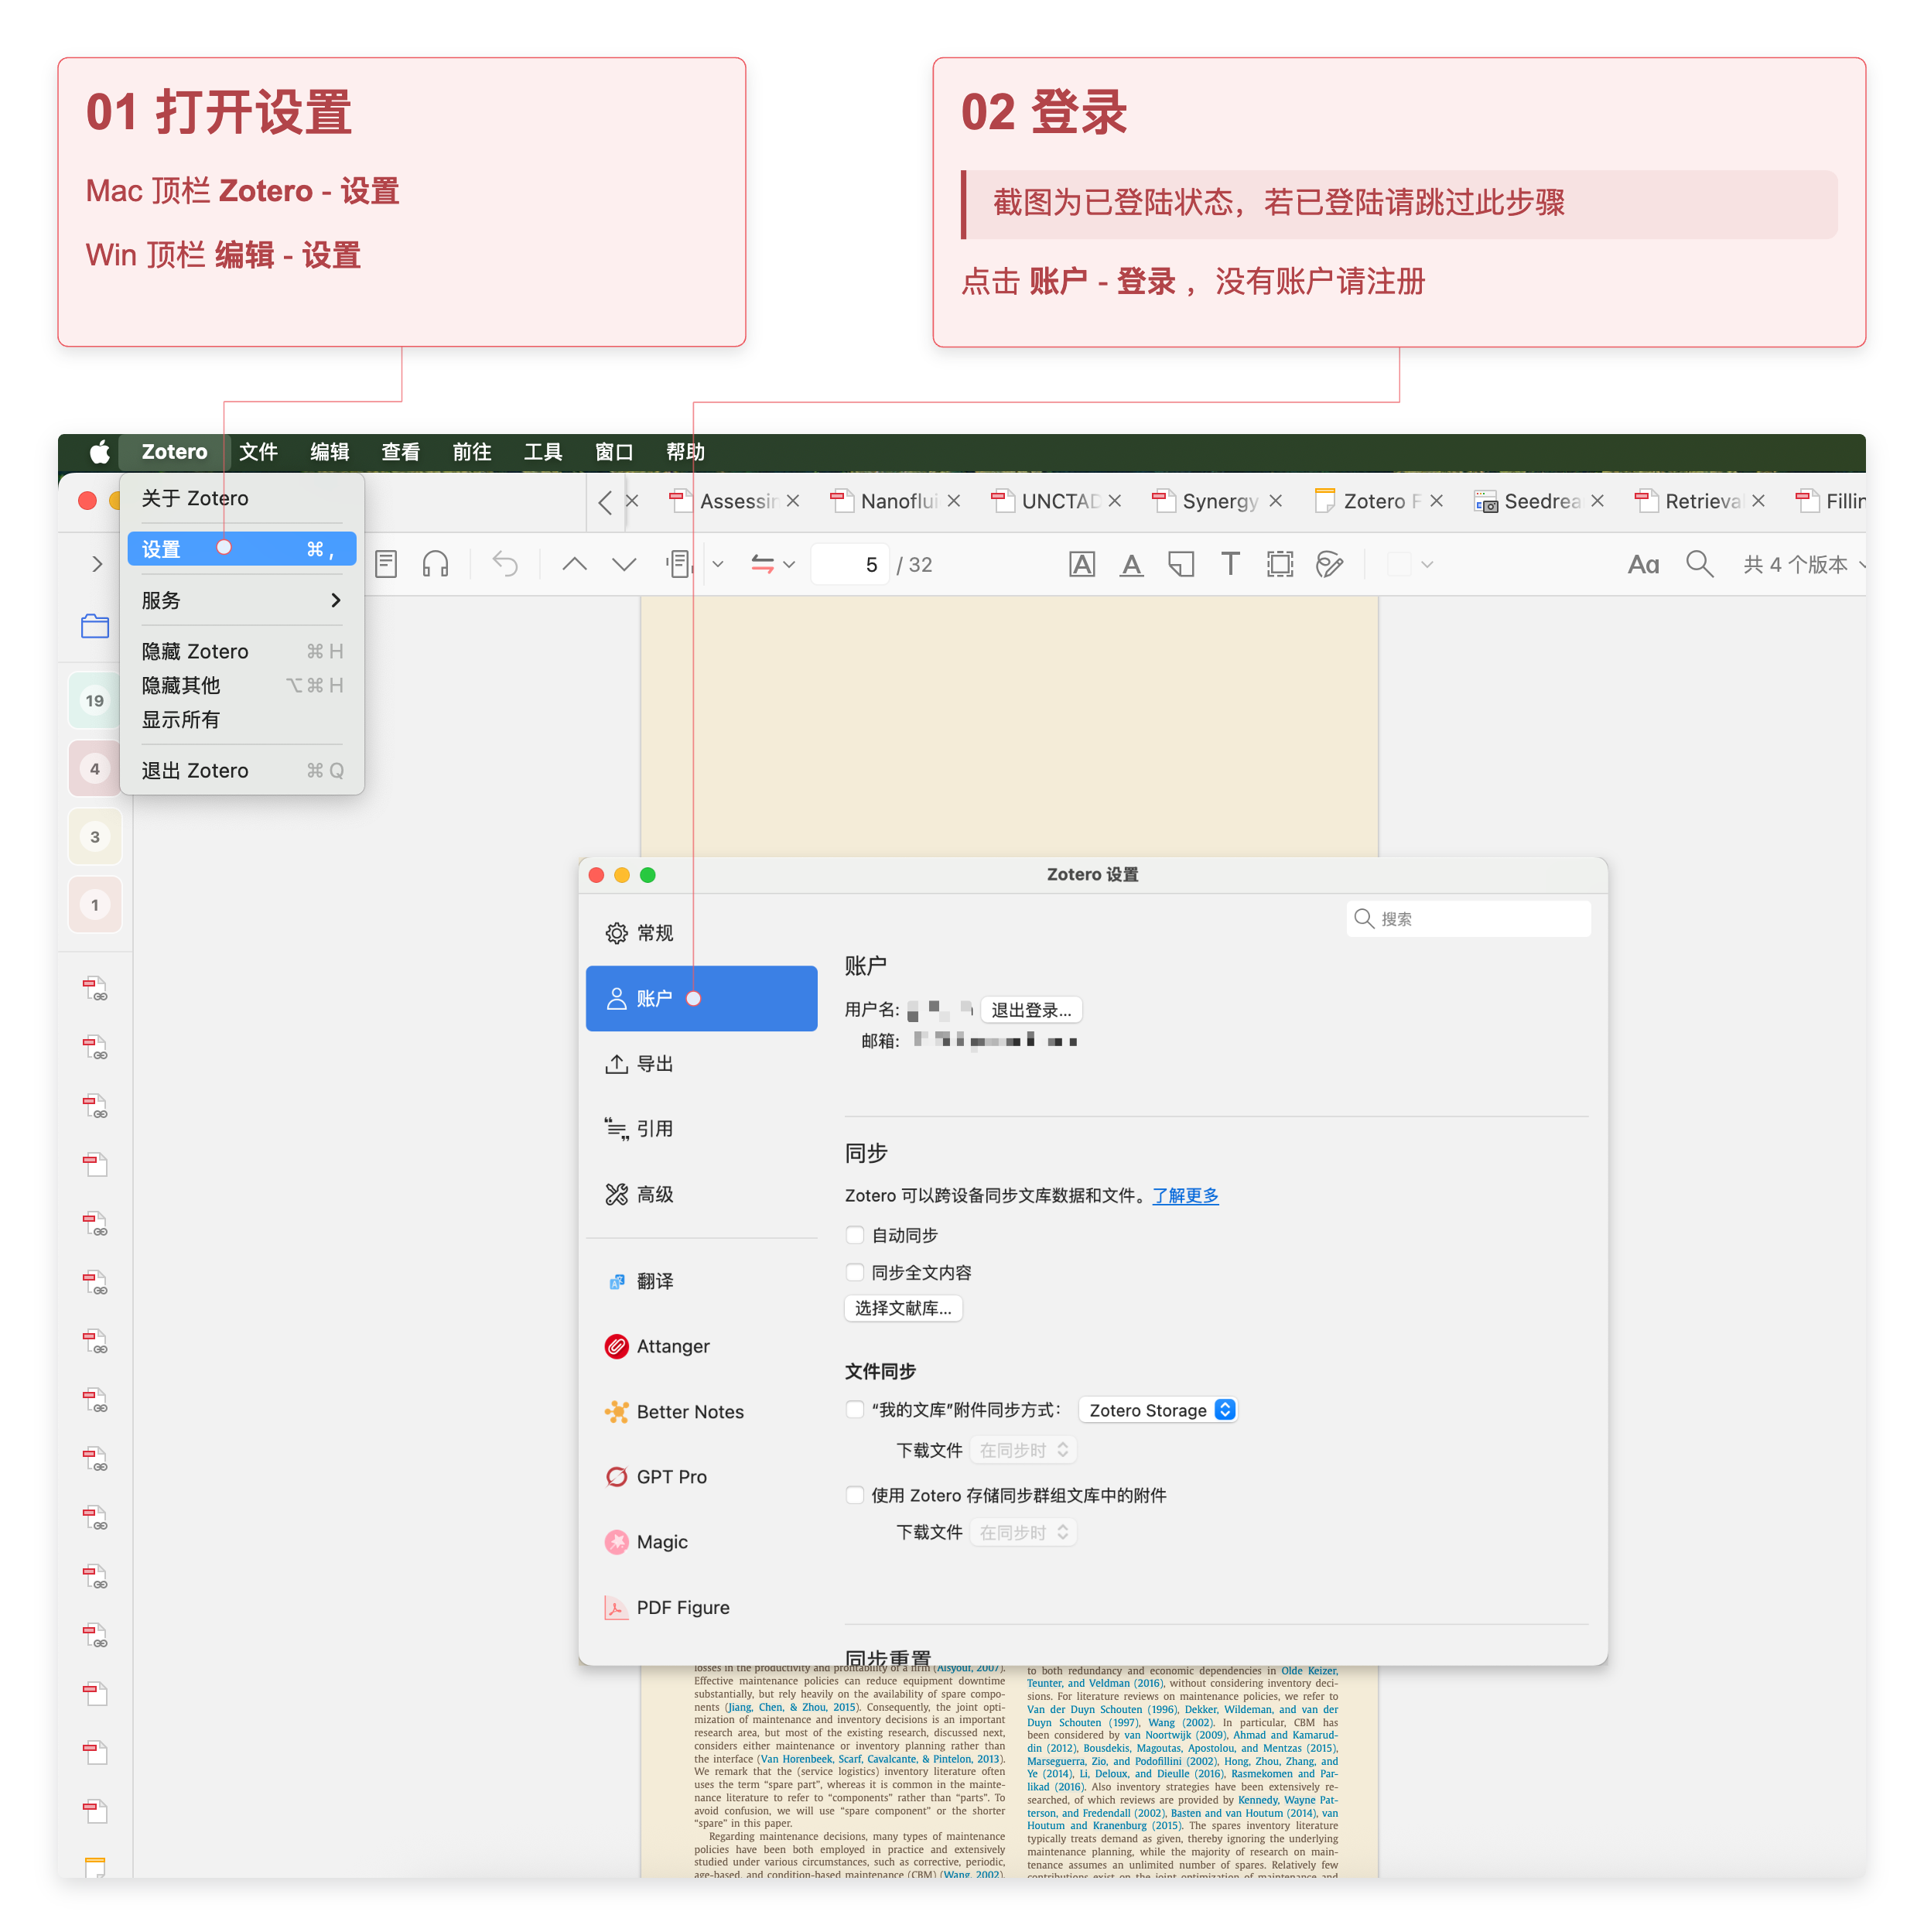Image resolution: width=1924 pixels, height=1932 pixels.
Task: Open the 帮助 menu
Action: click(x=686, y=452)
